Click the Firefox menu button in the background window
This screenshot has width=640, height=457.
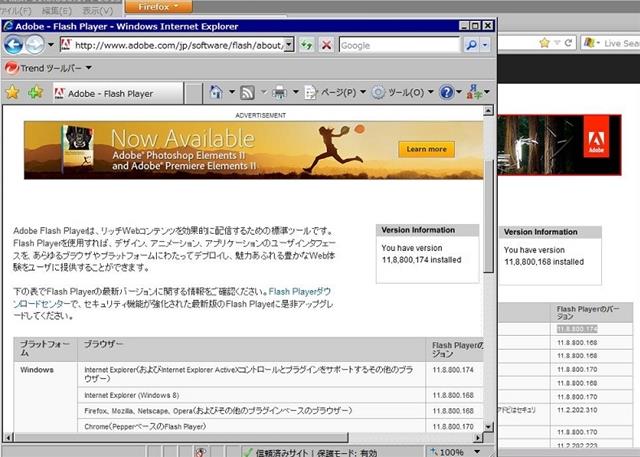pyautogui.click(x=158, y=7)
